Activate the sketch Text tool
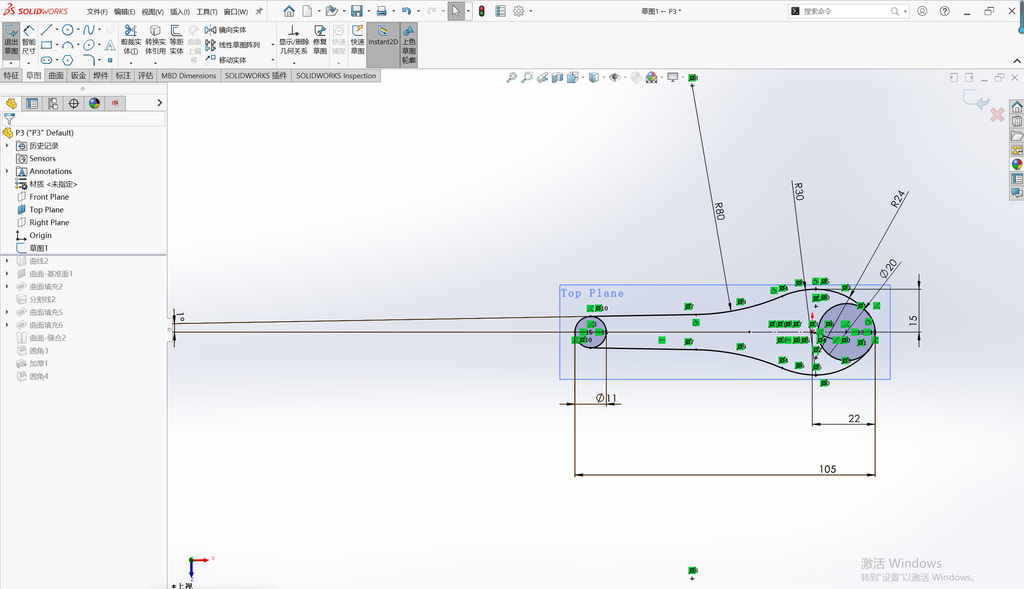The width and height of the screenshot is (1024, 589). [110, 45]
